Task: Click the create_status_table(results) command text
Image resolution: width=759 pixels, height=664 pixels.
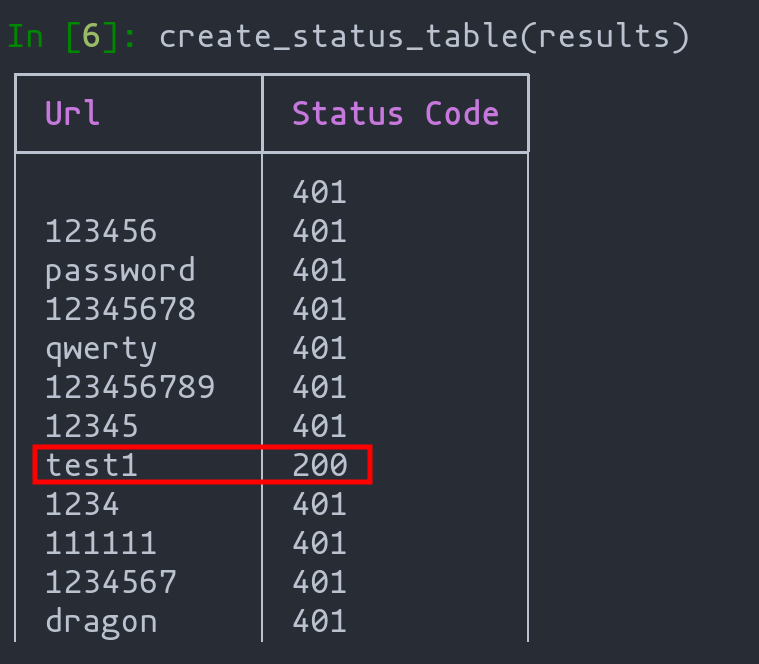Action: [424, 36]
